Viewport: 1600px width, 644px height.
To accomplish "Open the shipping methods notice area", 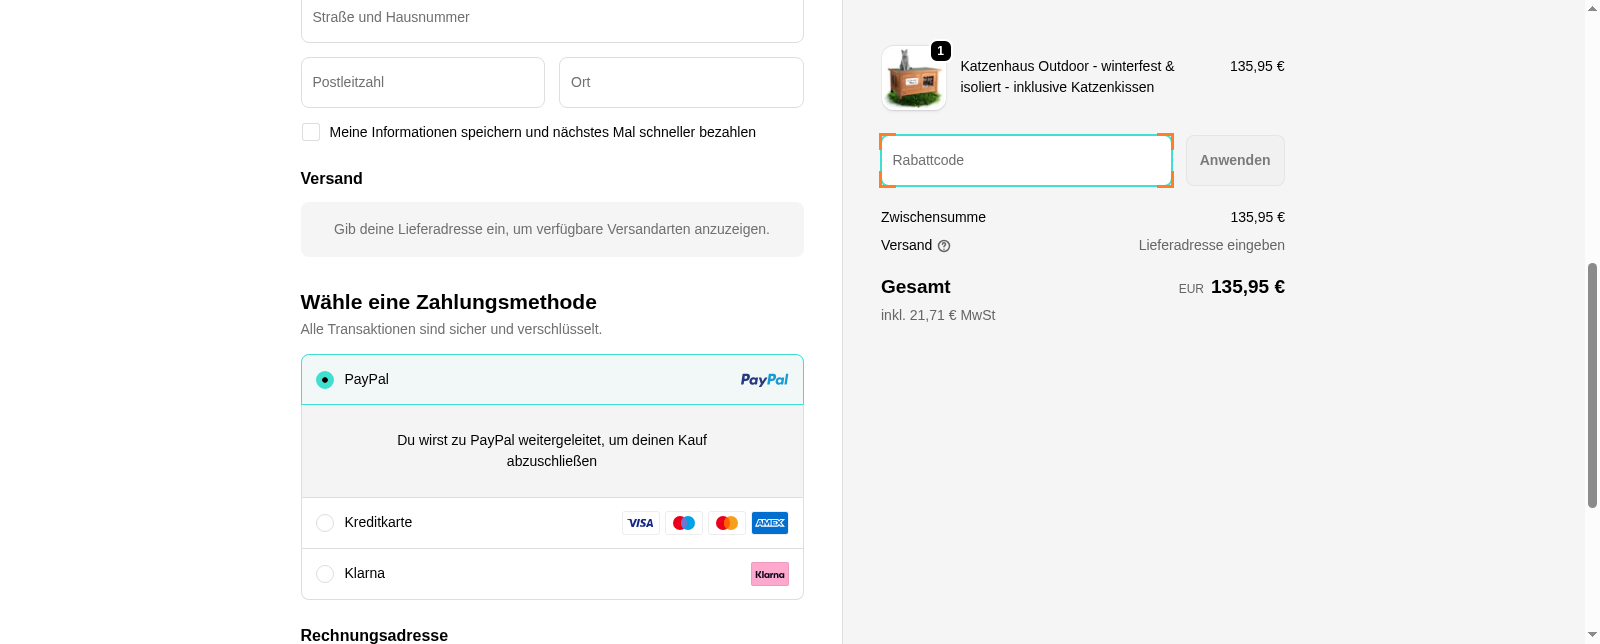I will (x=552, y=229).
